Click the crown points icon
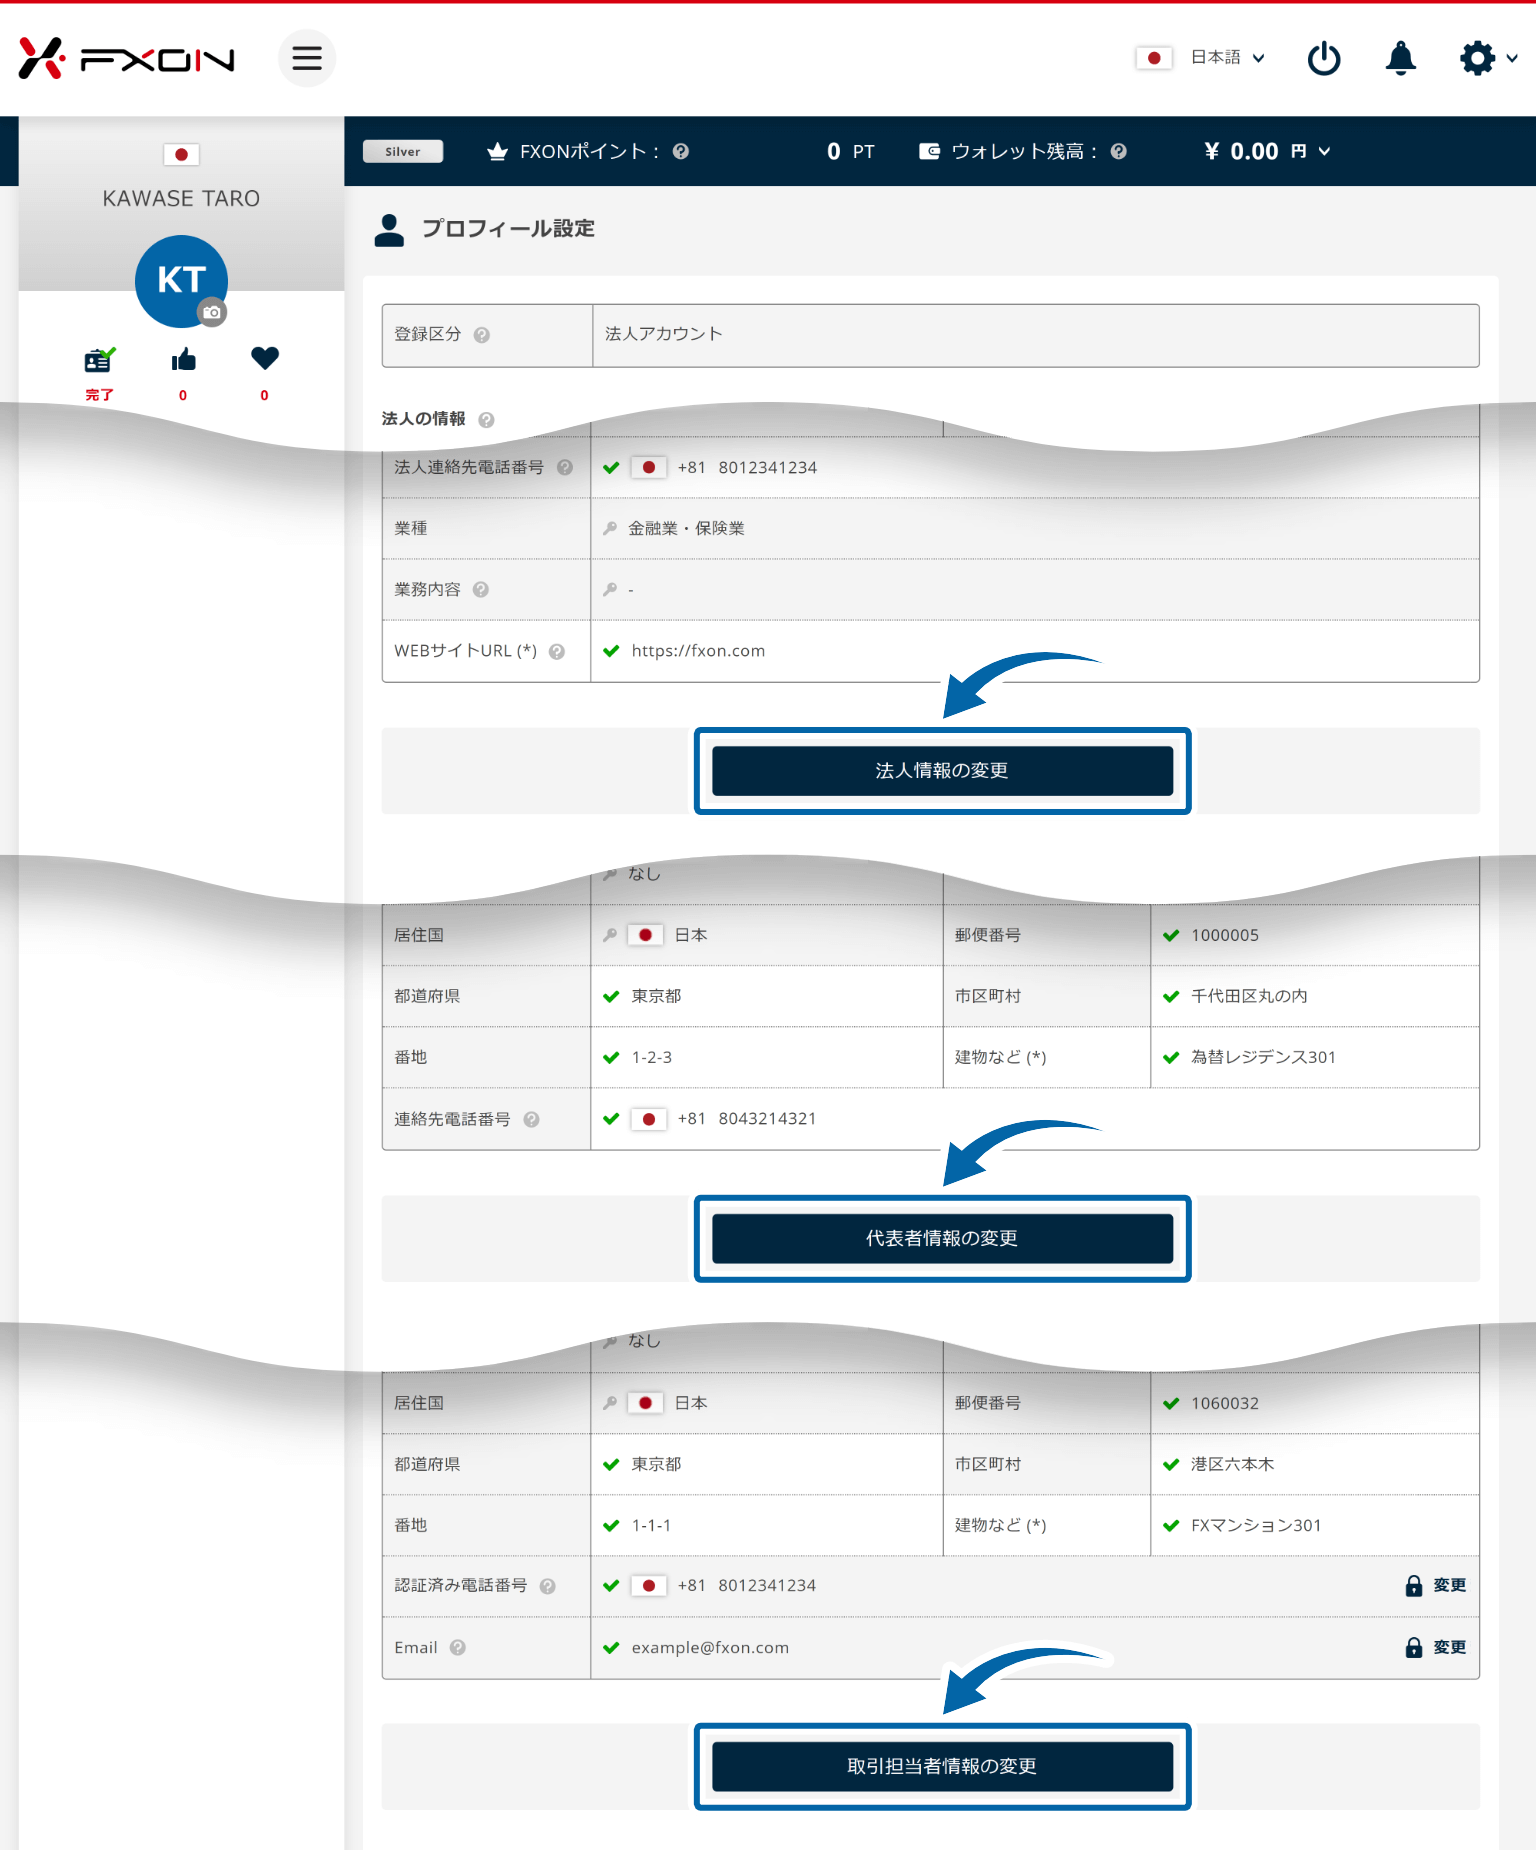1536x1850 pixels. (497, 151)
